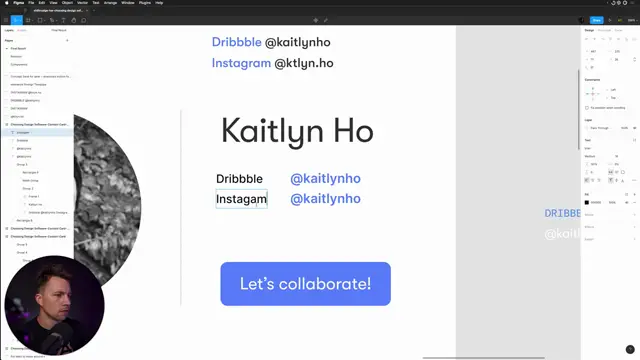Click the Present play icon
The height and width of the screenshot is (360, 640).
click(610, 20)
